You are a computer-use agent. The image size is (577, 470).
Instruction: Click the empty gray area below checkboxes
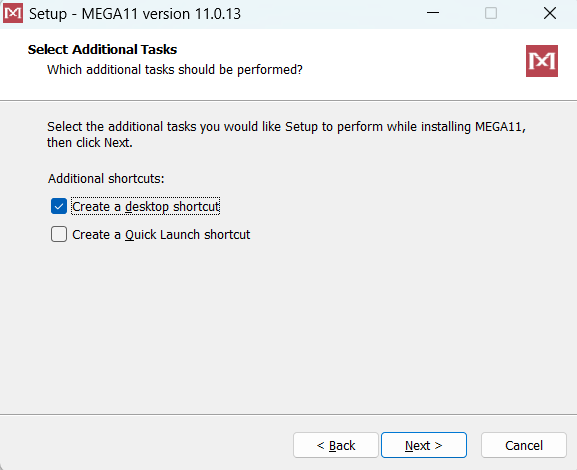(x=288, y=328)
